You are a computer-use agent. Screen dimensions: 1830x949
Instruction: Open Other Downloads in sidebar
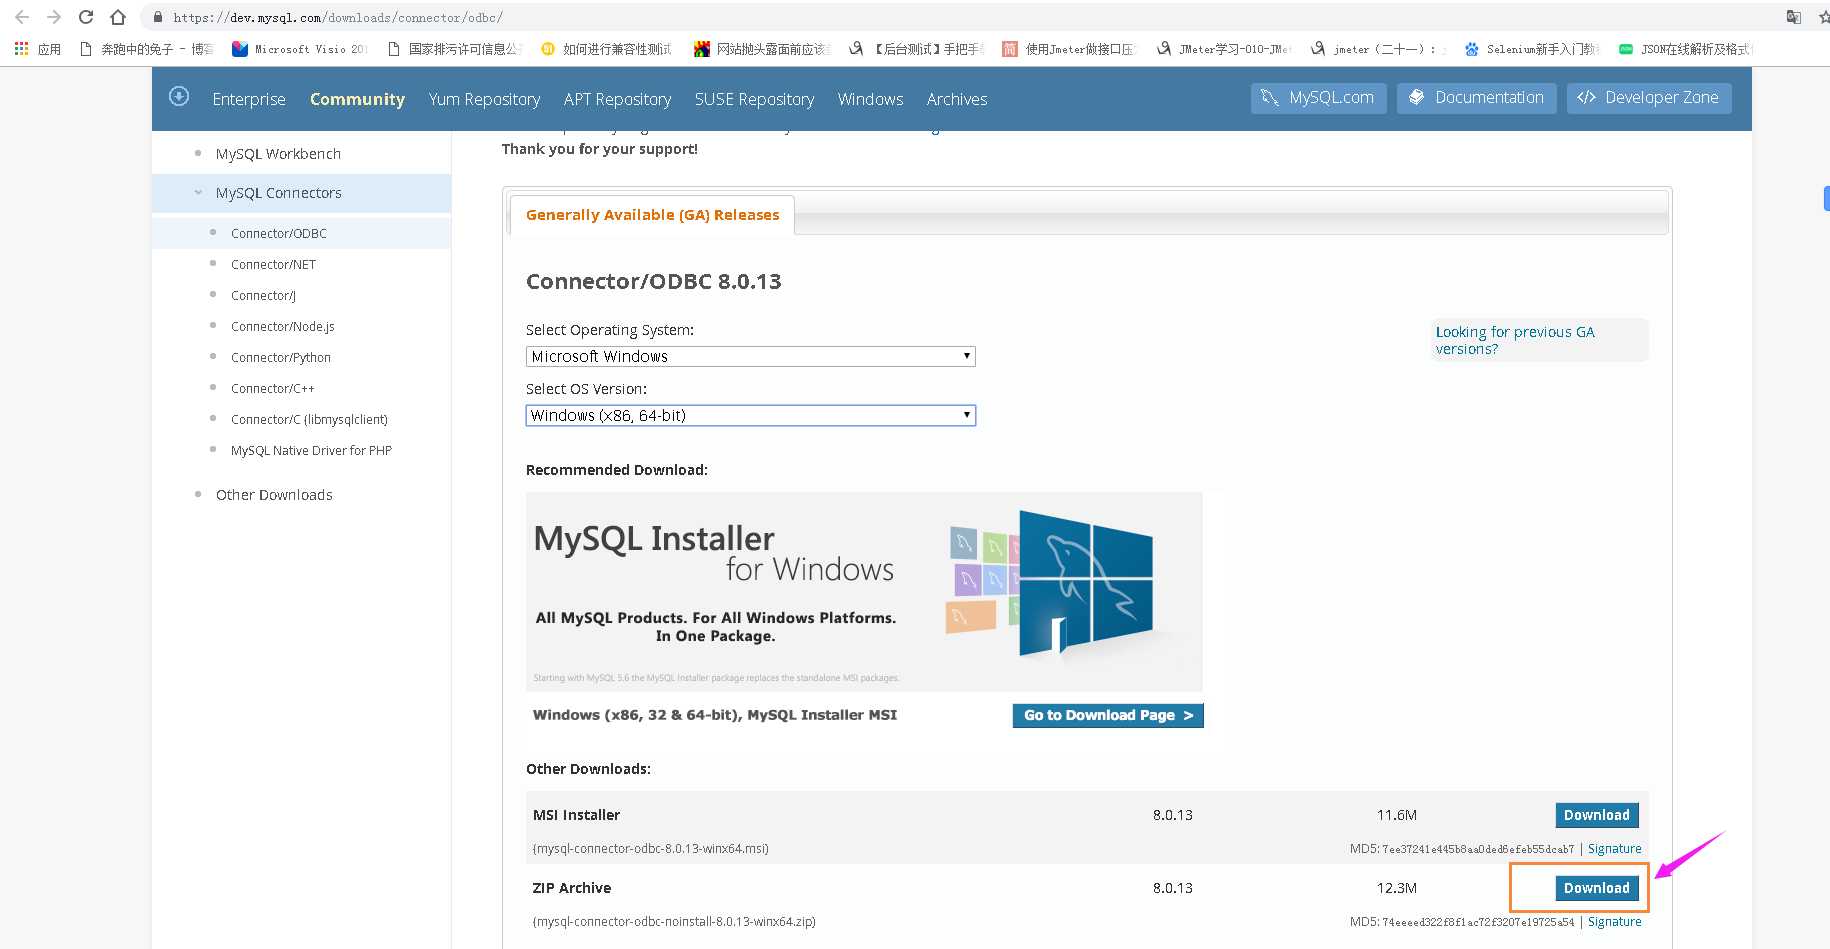pos(274,494)
